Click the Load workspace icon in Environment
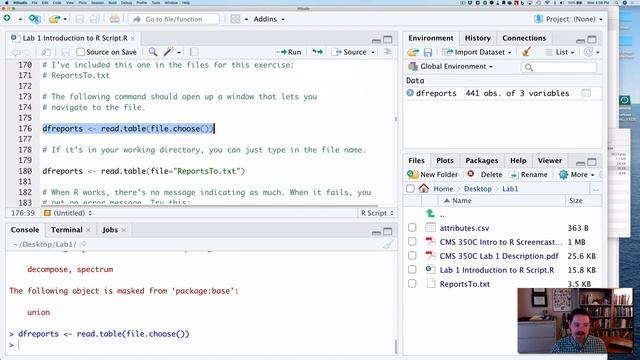This screenshot has width=640, height=360. [x=413, y=52]
